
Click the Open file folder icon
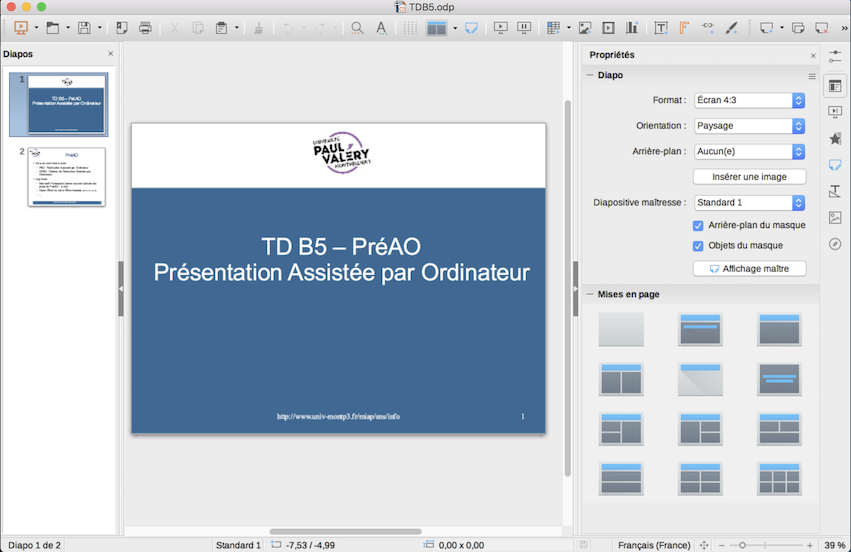pos(53,28)
